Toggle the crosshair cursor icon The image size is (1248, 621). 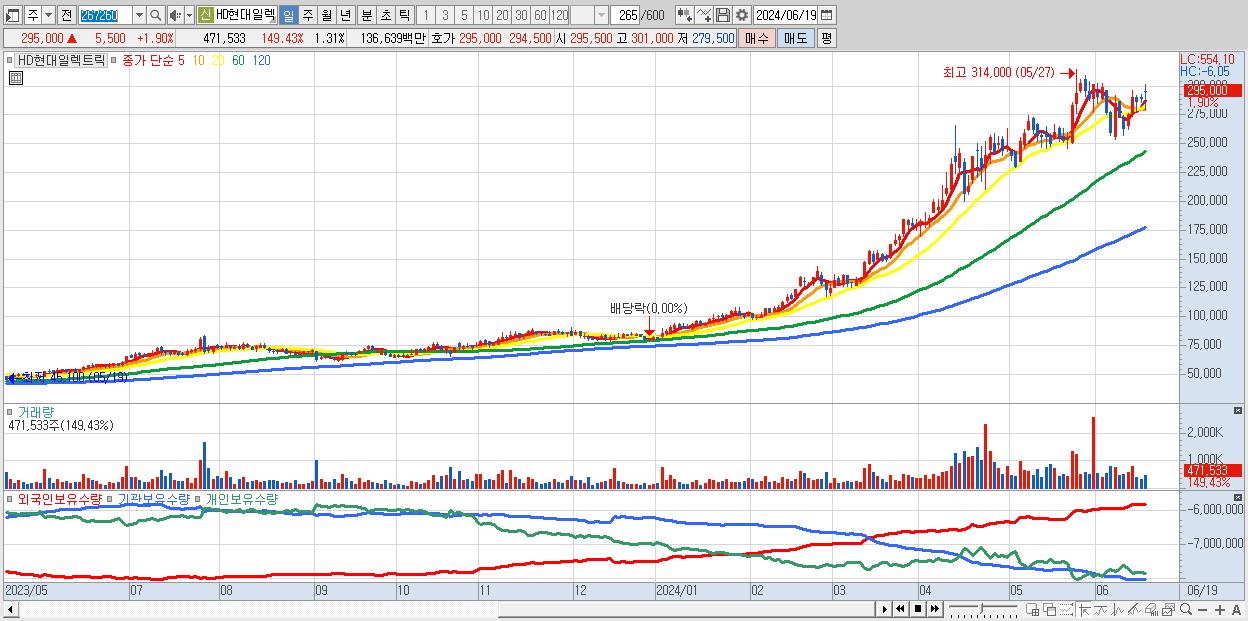tap(1084, 609)
